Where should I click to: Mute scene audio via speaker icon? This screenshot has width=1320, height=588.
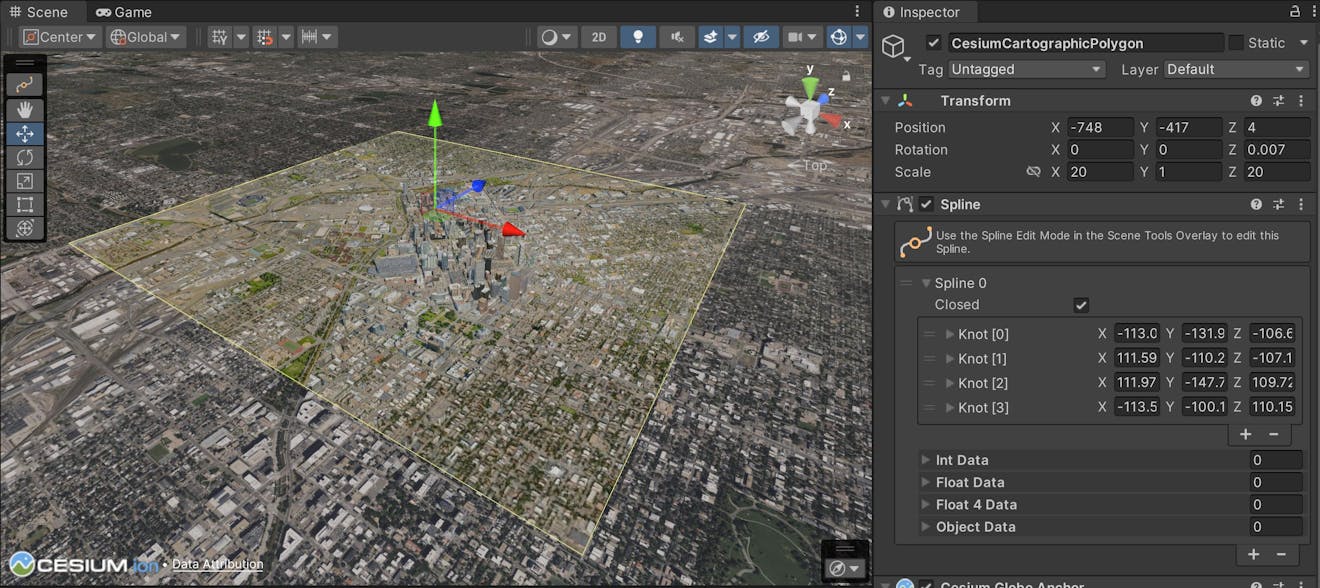[676, 36]
